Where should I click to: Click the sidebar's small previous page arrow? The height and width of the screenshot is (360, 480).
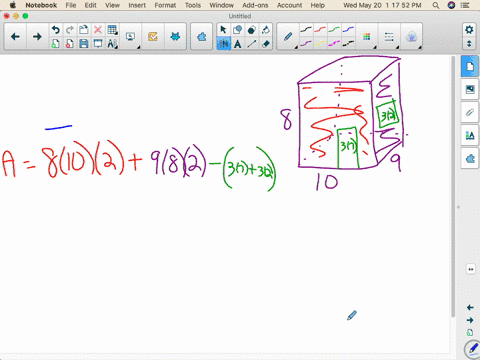tap(470, 307)
